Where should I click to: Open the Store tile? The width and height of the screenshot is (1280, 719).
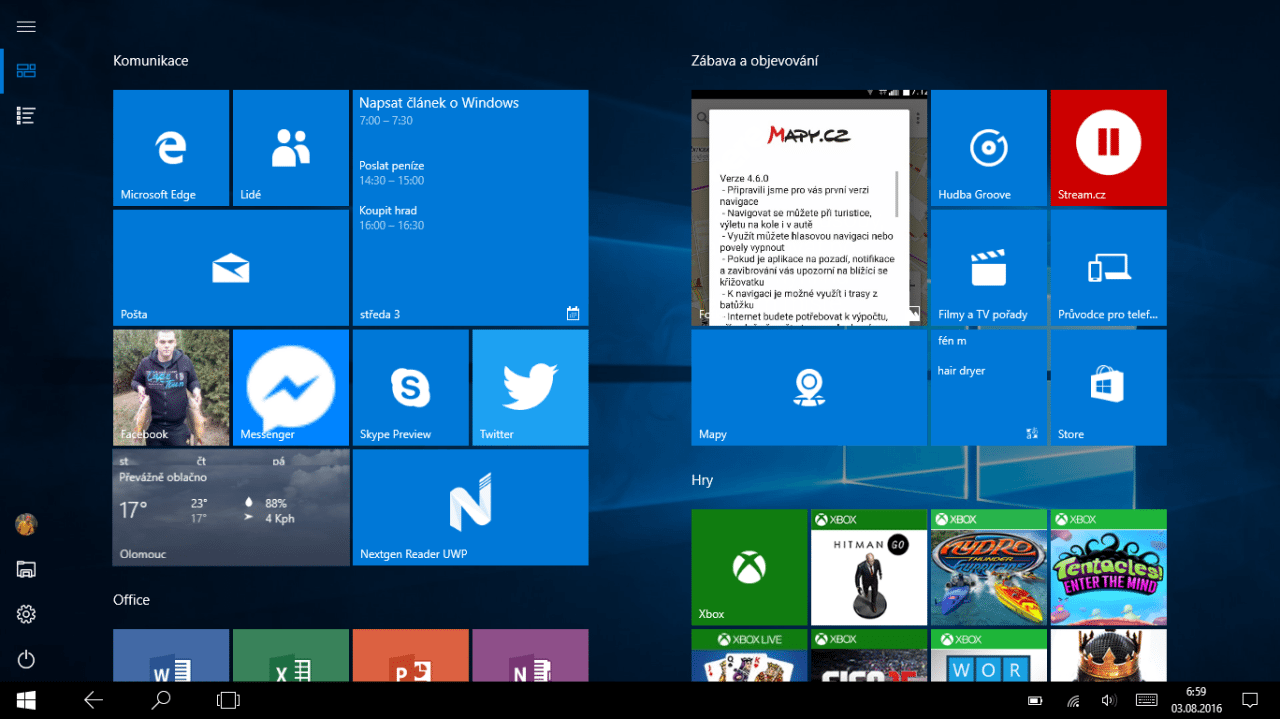[x=1109, y=388]
